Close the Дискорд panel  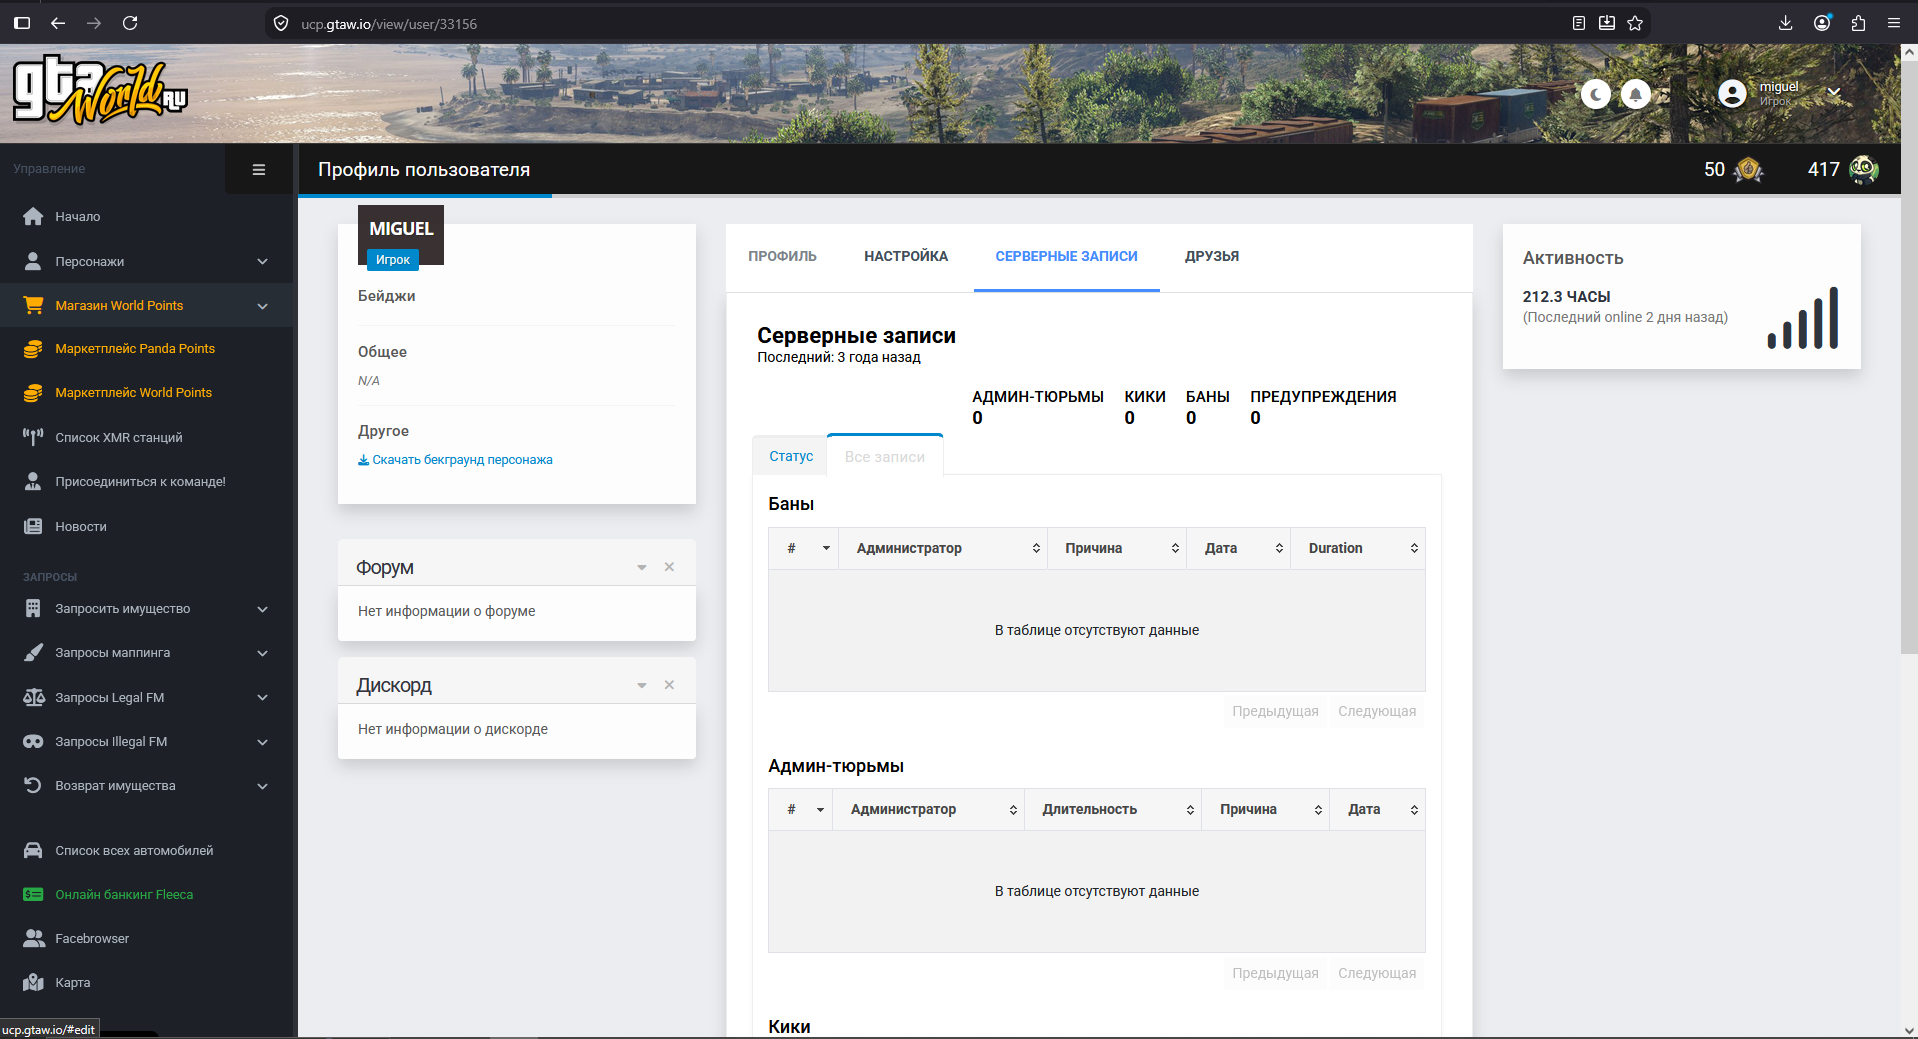point(669,685)
